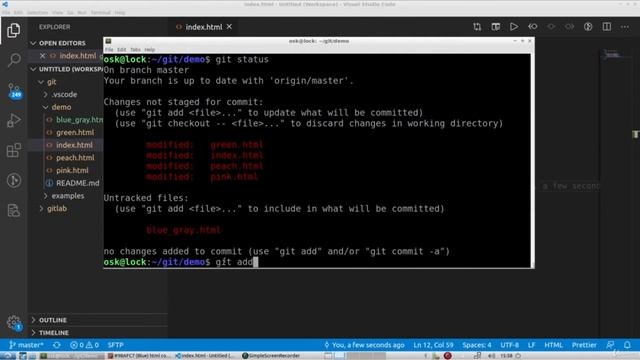The width and height of the screenshot is (640, 360).
Task: Click Prettier in the status bar
Action: pos(584,345)
